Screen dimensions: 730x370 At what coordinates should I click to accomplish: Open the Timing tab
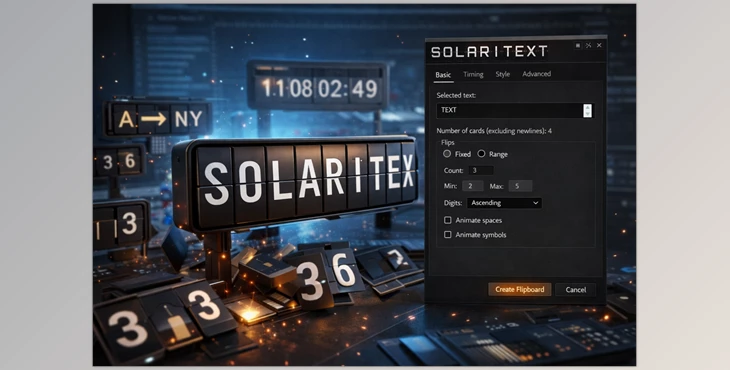[473, 74]
